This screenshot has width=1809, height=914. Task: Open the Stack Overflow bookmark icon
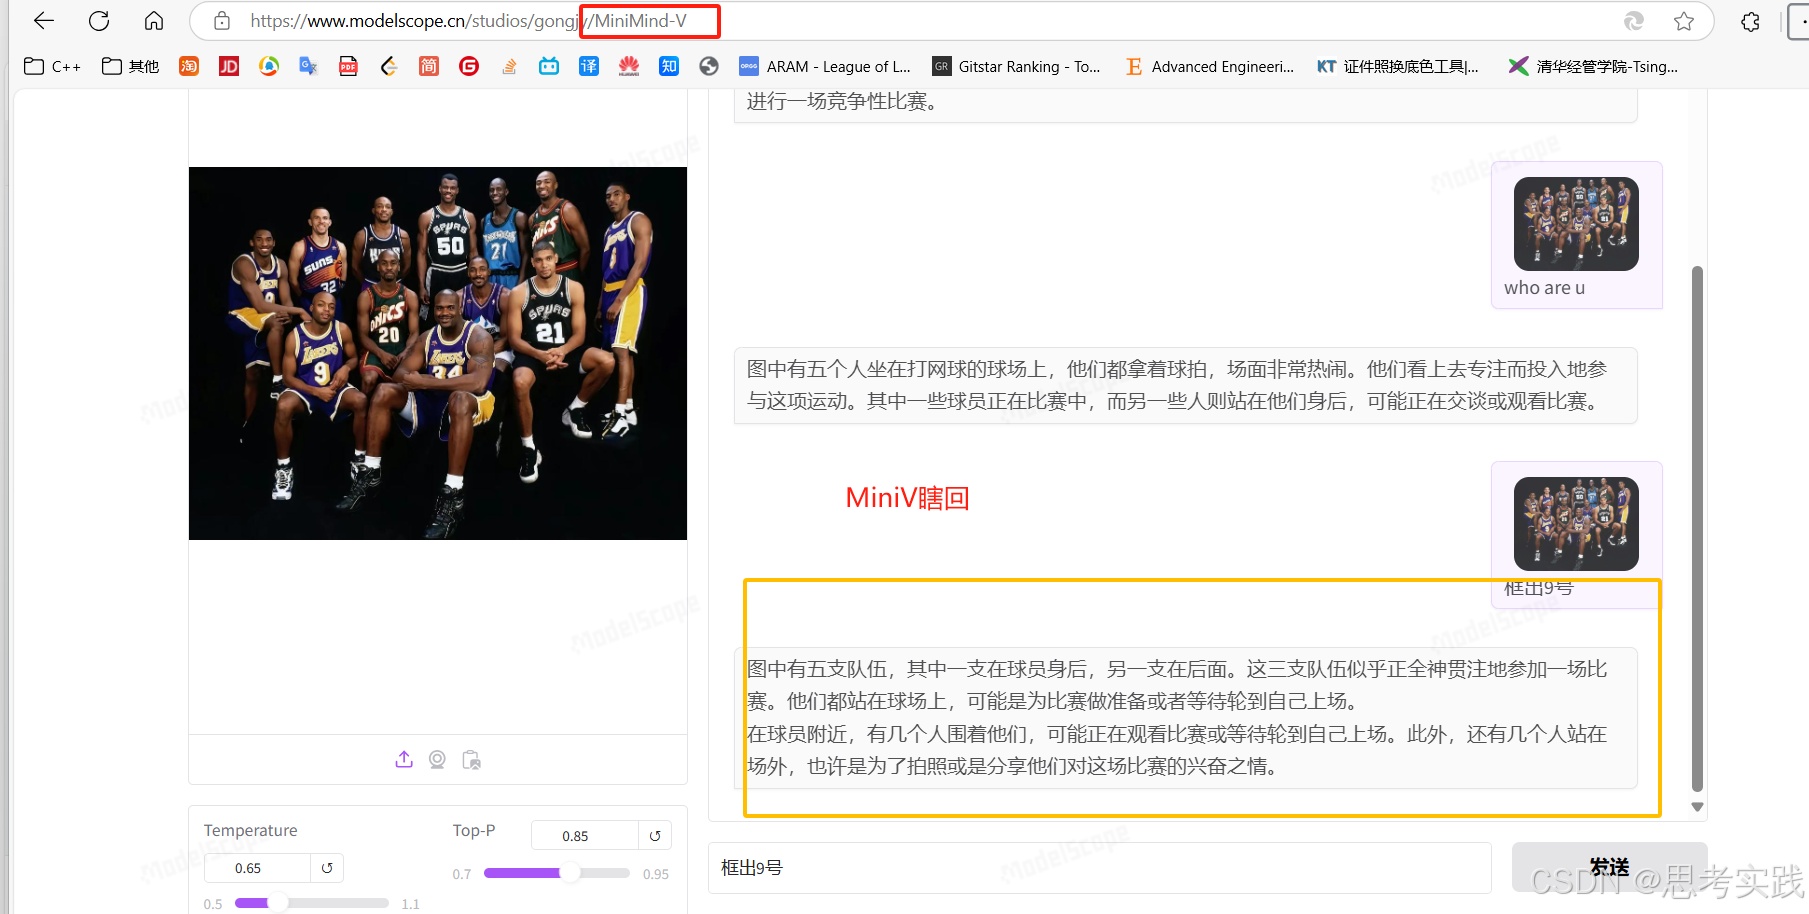pyautogui.click(x=509, y=66)
